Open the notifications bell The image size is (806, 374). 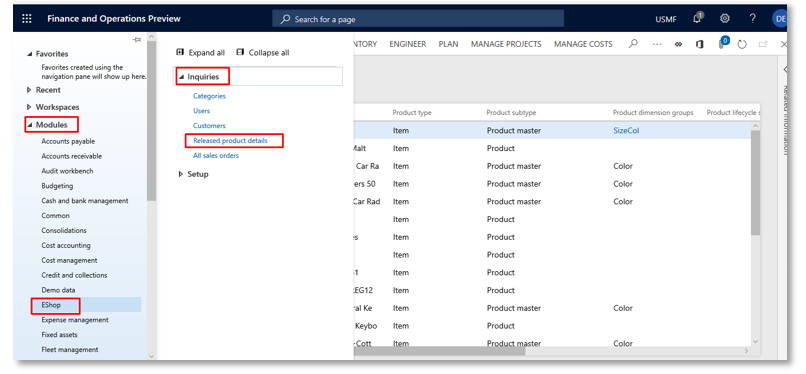[698, 18]
